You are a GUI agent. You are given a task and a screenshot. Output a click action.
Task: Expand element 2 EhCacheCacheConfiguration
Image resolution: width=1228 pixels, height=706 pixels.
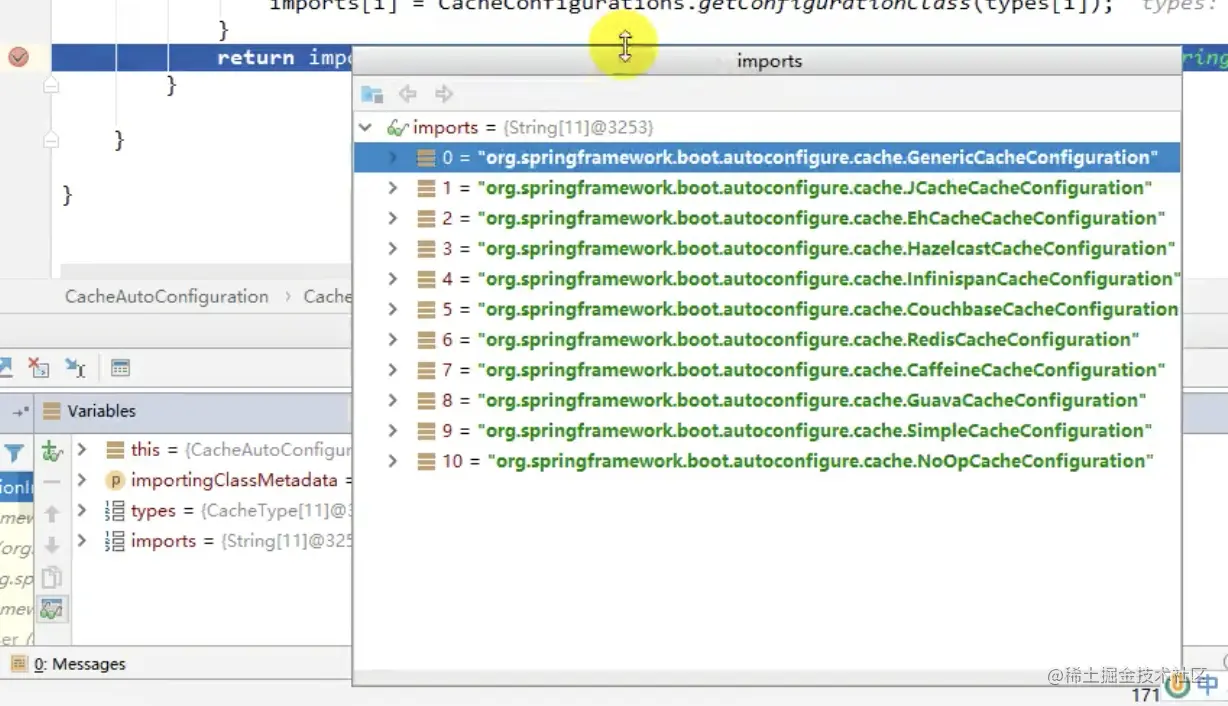[393, 218]
